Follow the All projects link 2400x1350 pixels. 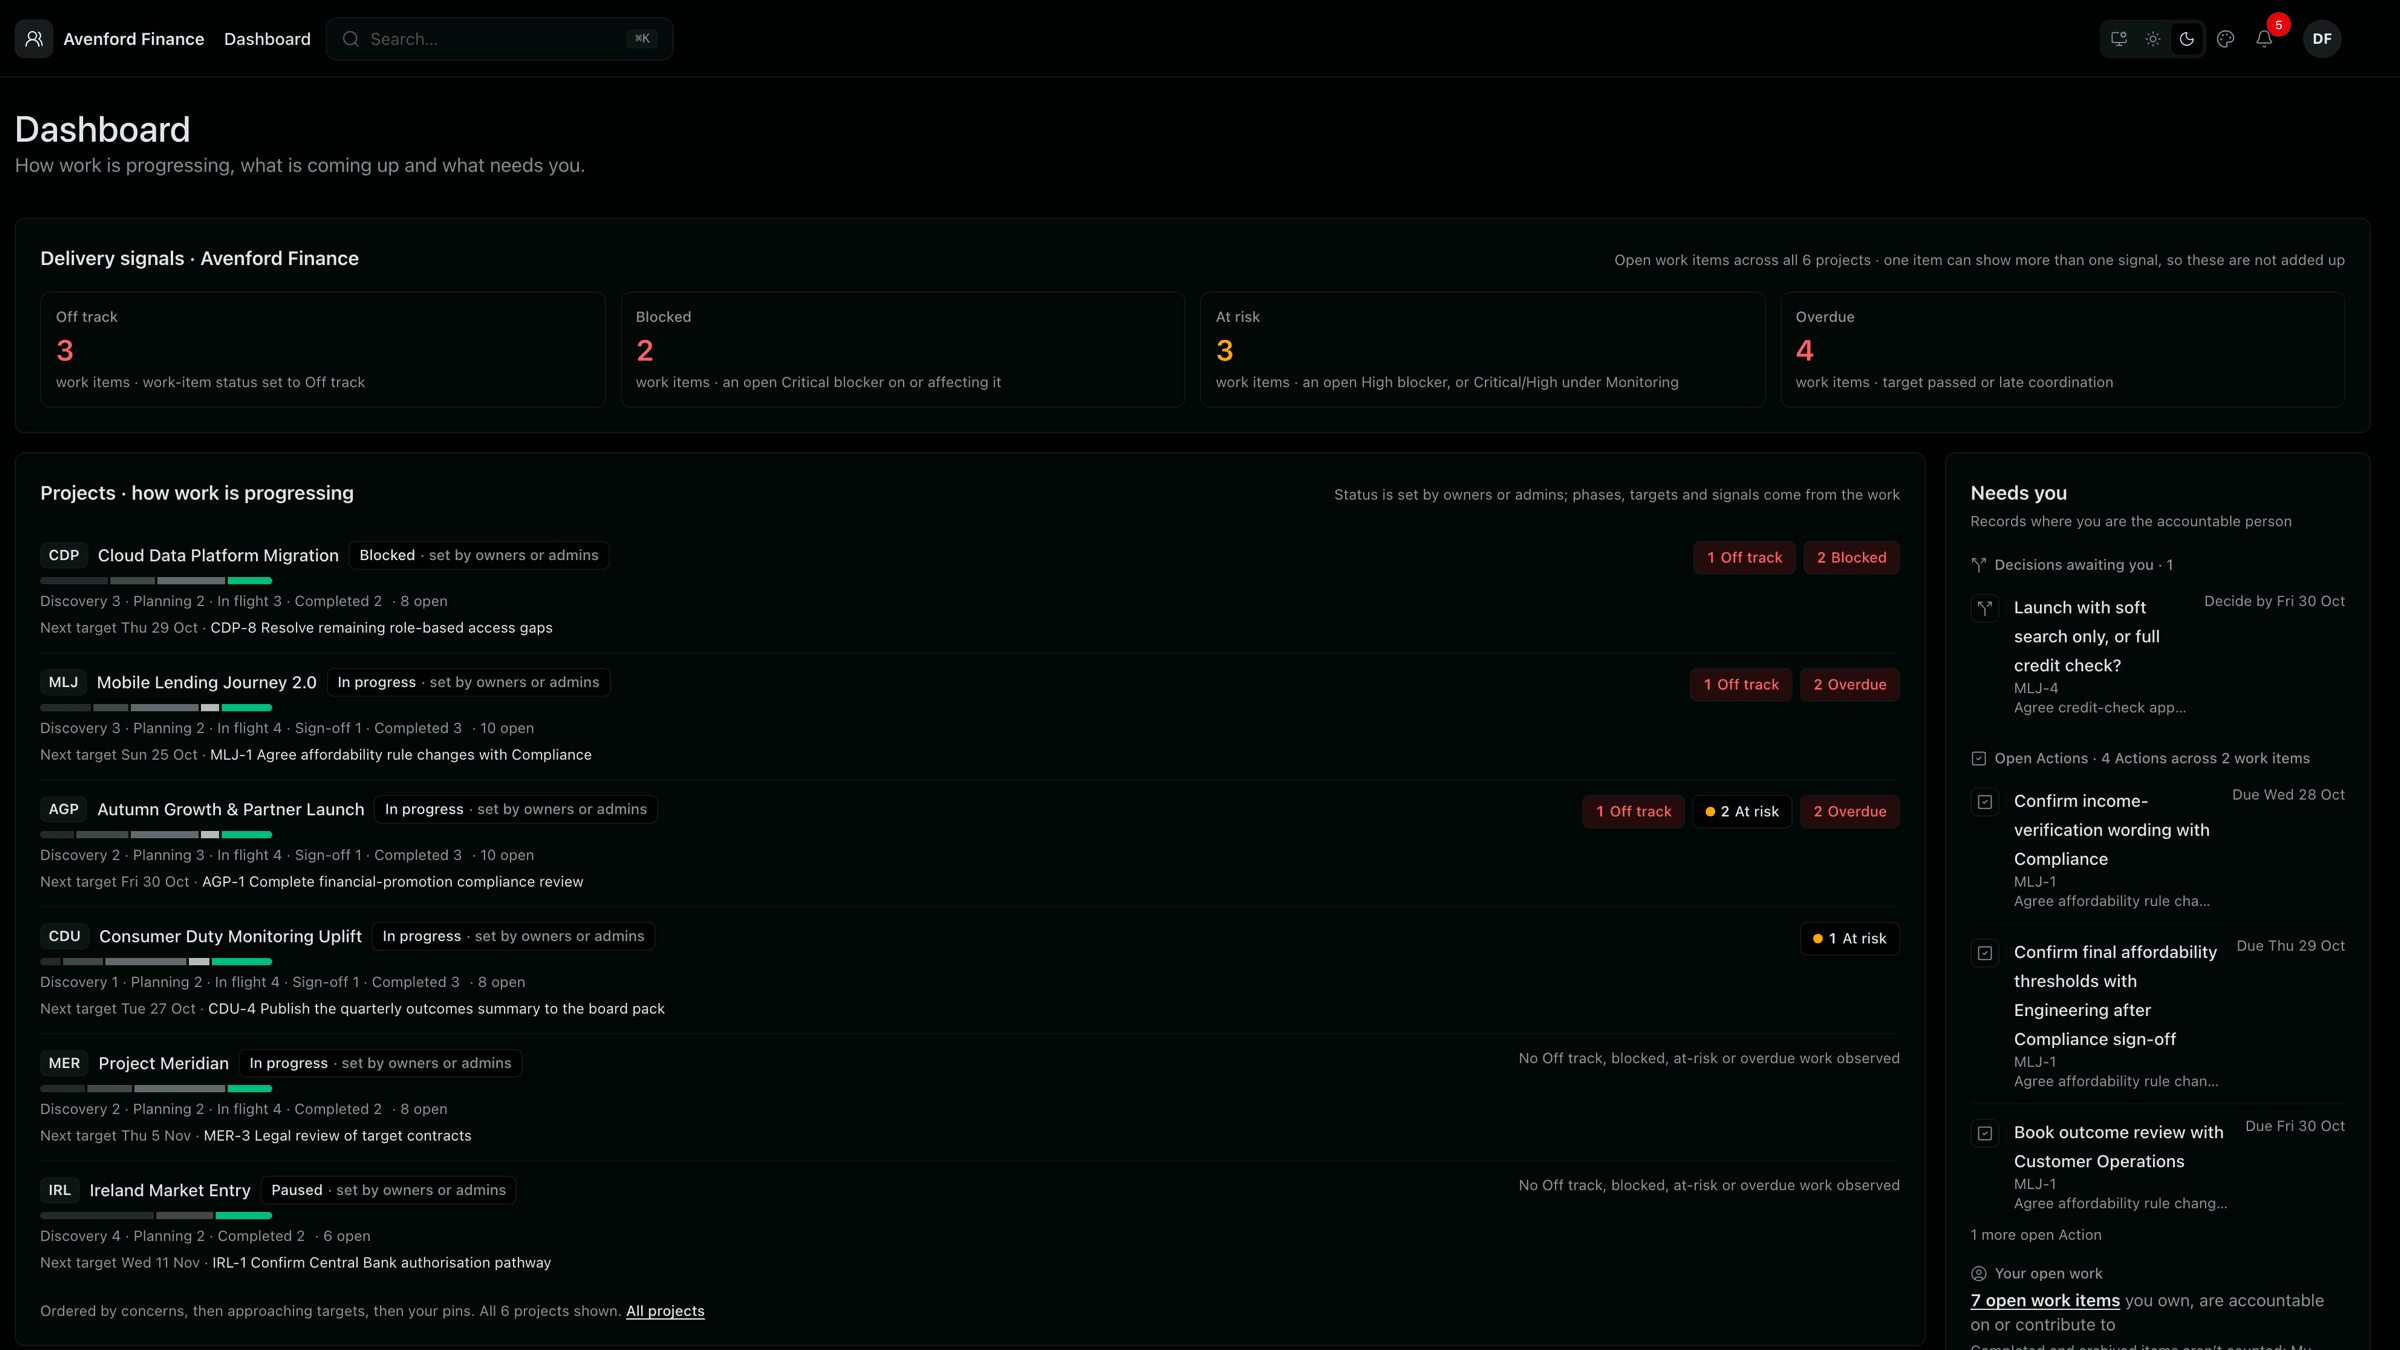click(x=665, y=1311)
